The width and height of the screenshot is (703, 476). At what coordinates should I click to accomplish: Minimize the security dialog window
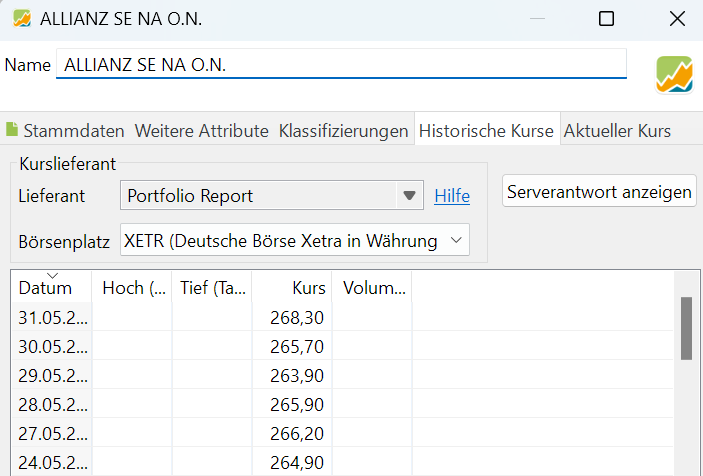(537, 19)
